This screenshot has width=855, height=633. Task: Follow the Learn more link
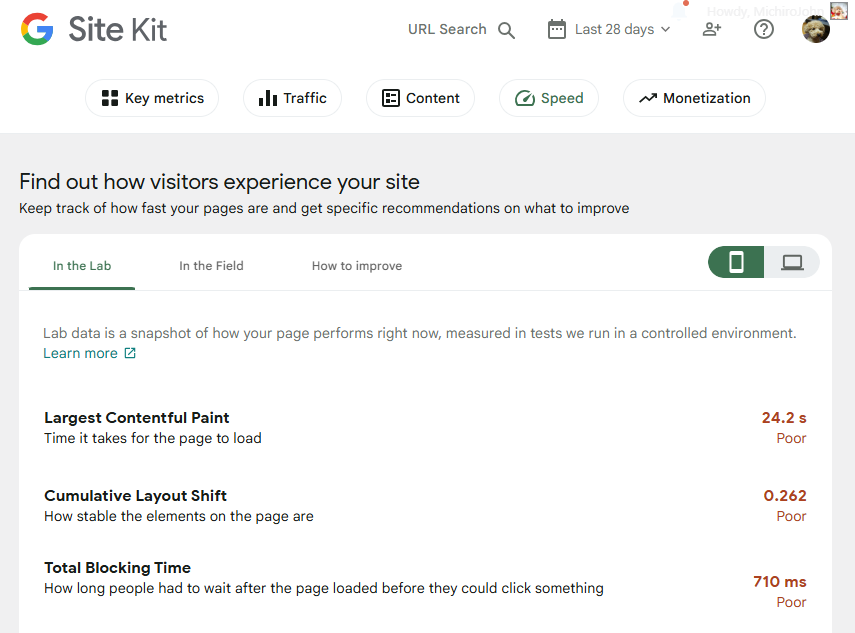pos(80,354)
